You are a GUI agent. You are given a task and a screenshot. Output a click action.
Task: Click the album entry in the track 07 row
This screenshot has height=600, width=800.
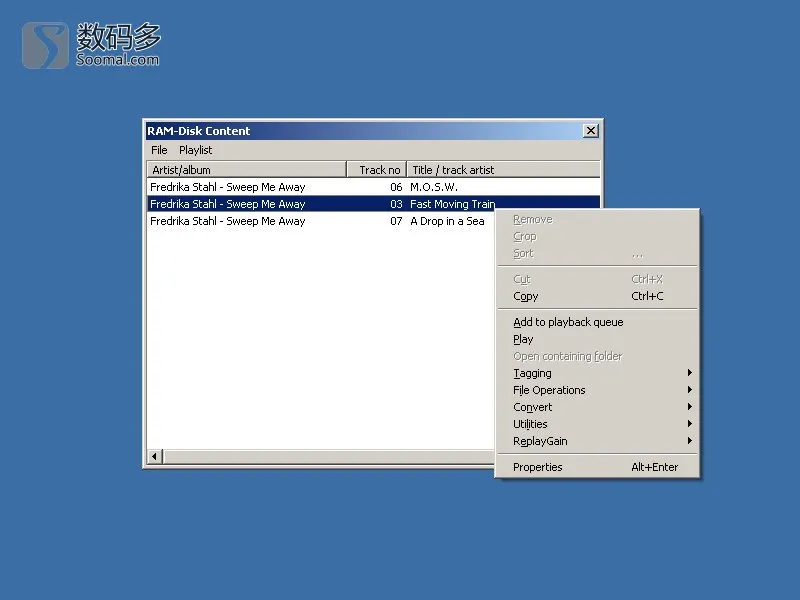pyautogui.click(x=228, y=221)
